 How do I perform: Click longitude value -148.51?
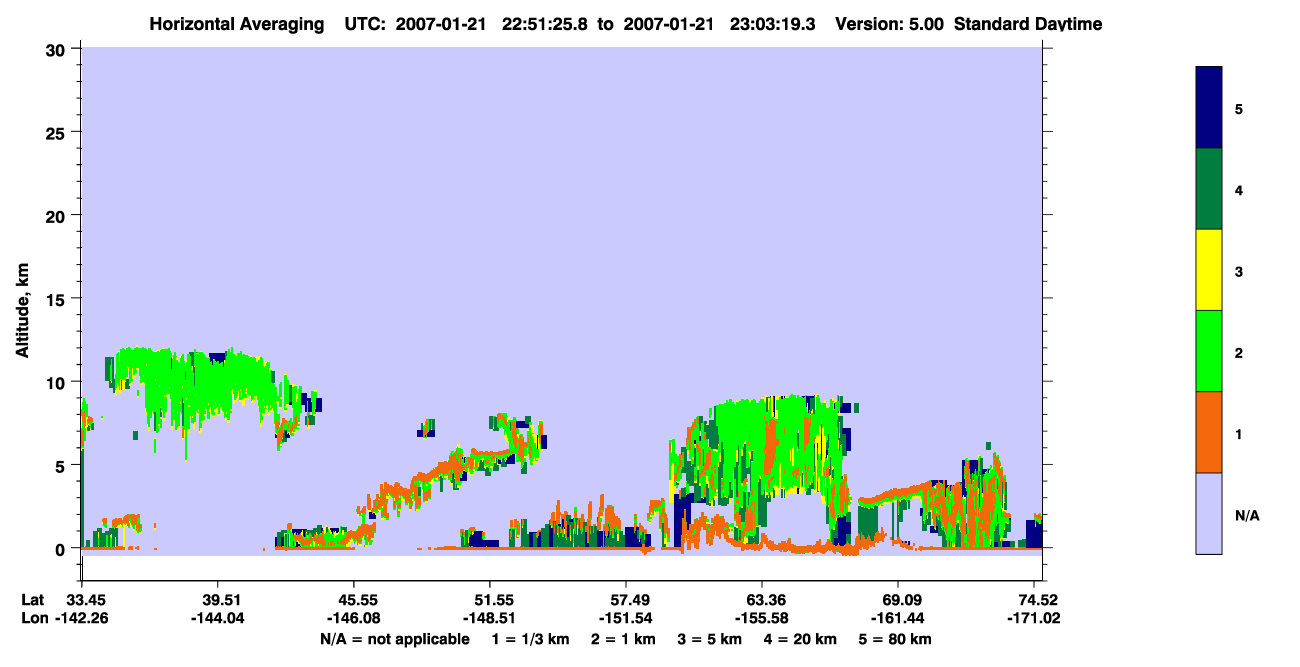click(x=490, y=618)
